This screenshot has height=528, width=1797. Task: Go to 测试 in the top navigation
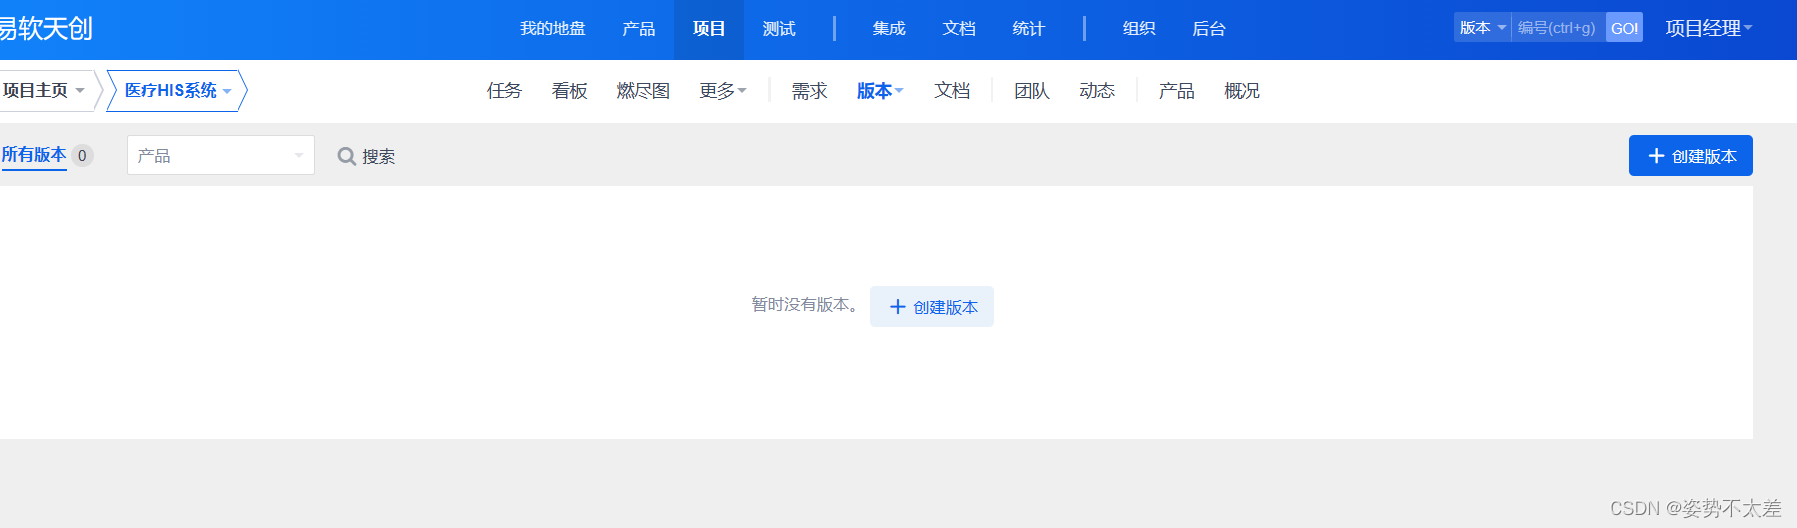point(779,29)
